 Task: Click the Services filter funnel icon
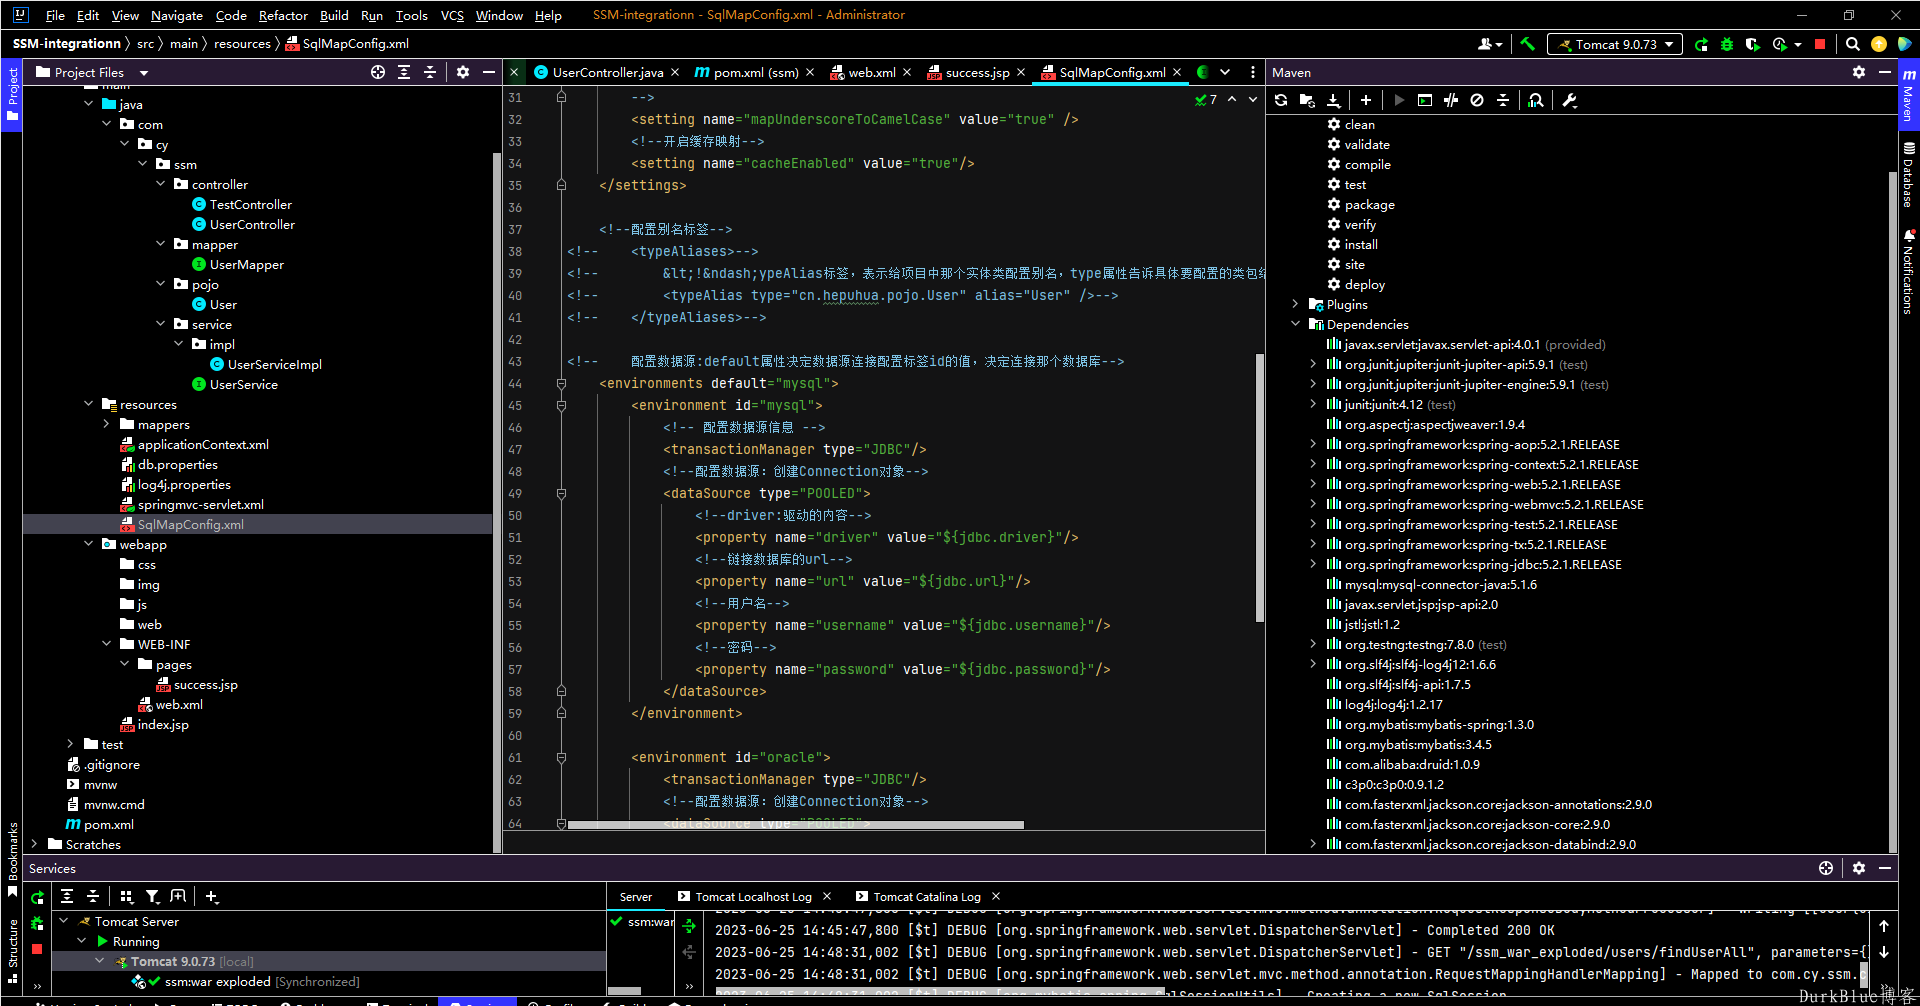(x=152, y=897)
